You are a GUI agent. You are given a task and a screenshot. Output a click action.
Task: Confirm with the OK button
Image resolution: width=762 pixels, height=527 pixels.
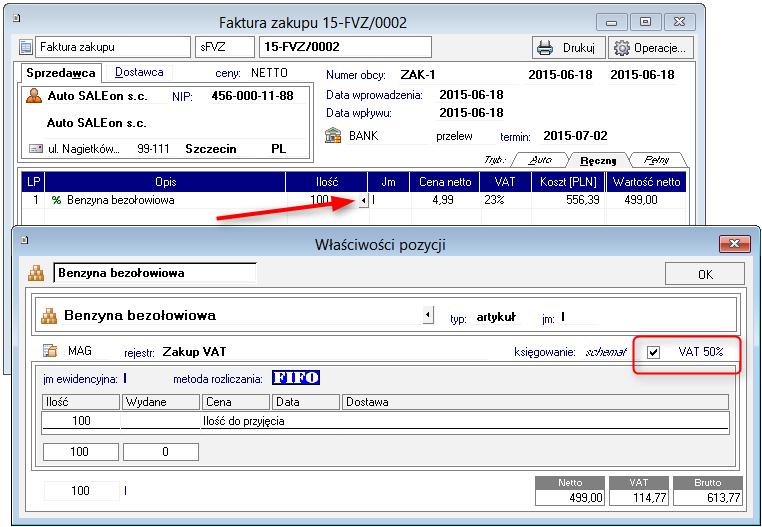tap(705, 274)
